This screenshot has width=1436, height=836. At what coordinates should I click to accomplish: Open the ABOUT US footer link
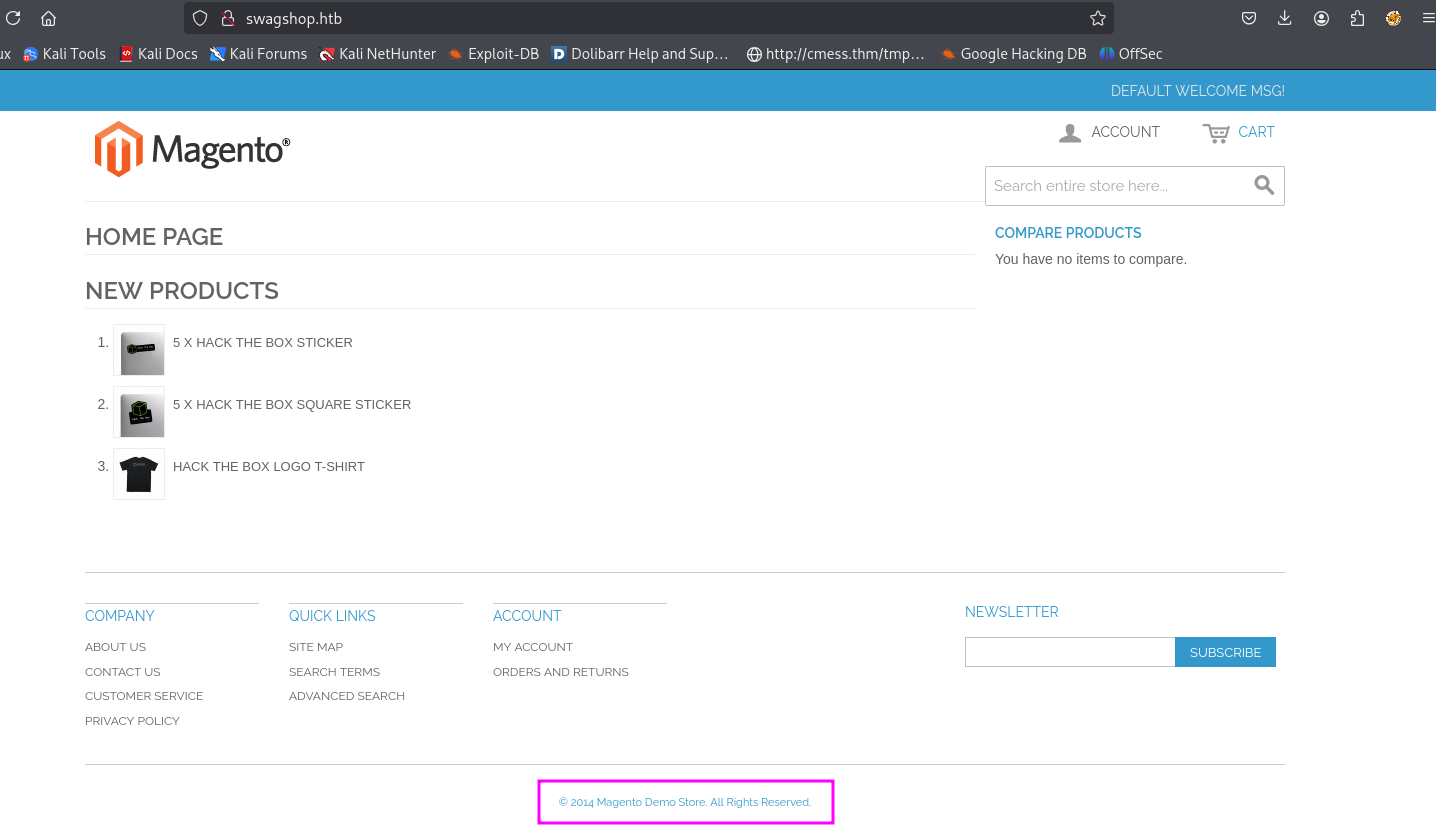click(x=115, y=647)
